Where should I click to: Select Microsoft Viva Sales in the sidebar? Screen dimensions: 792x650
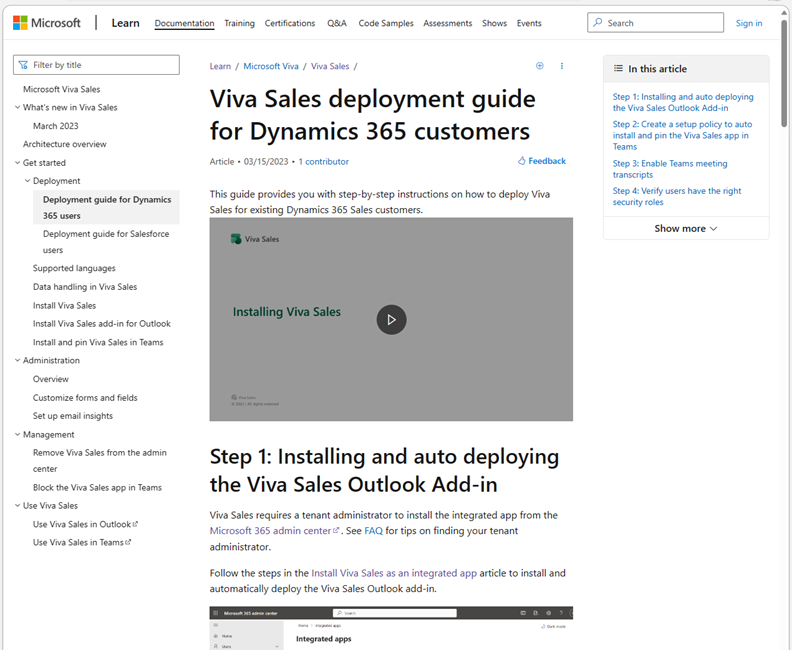click(62, 89)
